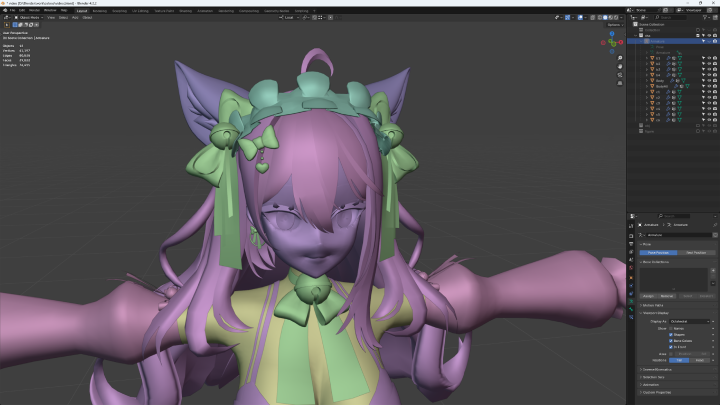Click the Assign bone collection button
Image resolution: width=720 pixels, height=405 pixels.
(x=648, y=296)
